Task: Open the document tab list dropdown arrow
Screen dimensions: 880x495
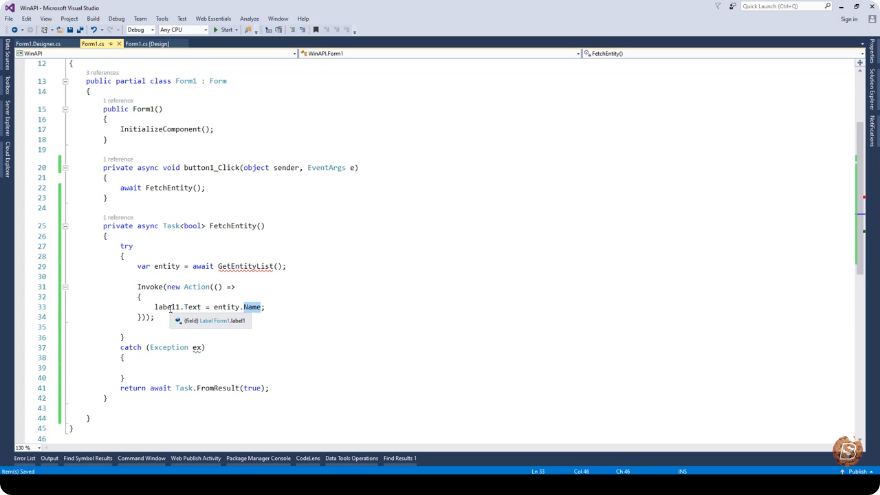Action: pos(862,44)
